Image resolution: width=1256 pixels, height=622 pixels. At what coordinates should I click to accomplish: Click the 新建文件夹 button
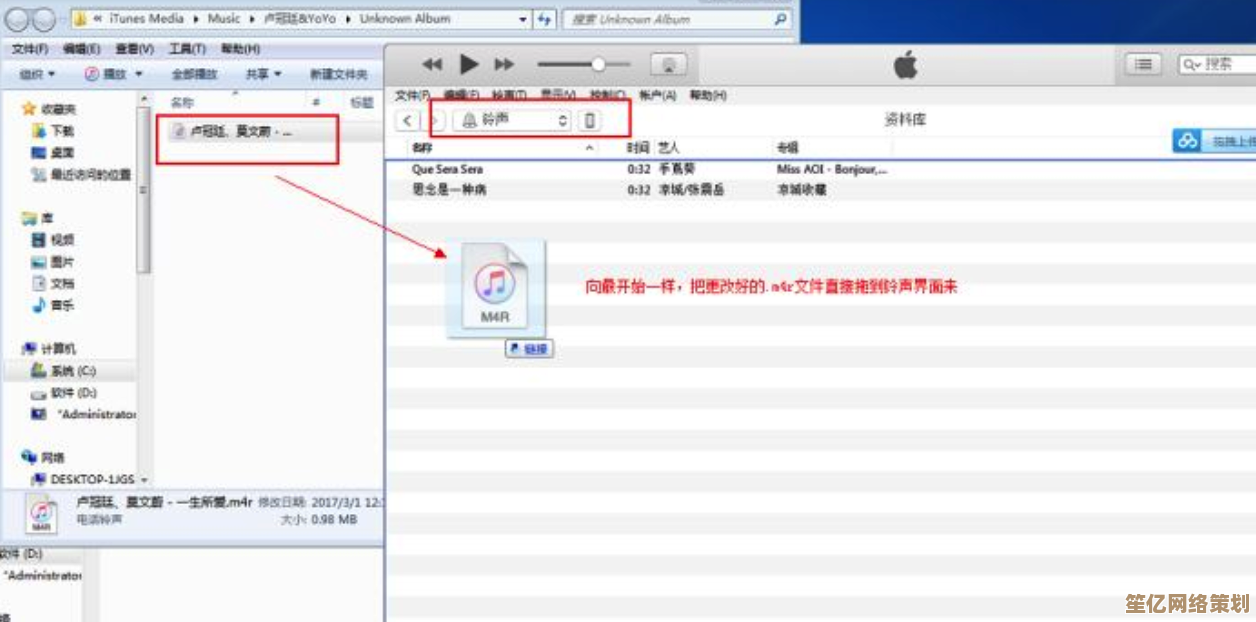click(338, 74)
